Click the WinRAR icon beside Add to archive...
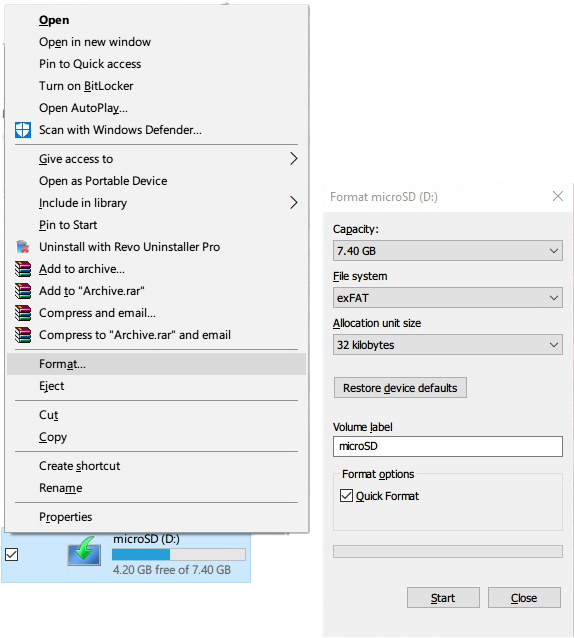This screenshot has height=638, width=574. 23,269
